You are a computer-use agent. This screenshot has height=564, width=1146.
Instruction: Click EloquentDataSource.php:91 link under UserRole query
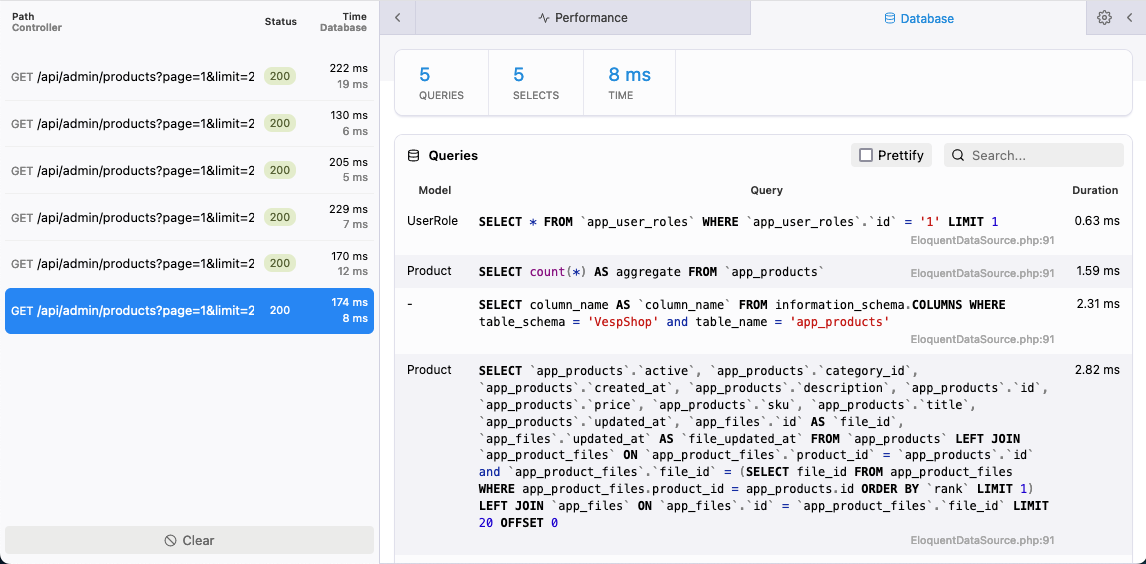coord(982,240)
